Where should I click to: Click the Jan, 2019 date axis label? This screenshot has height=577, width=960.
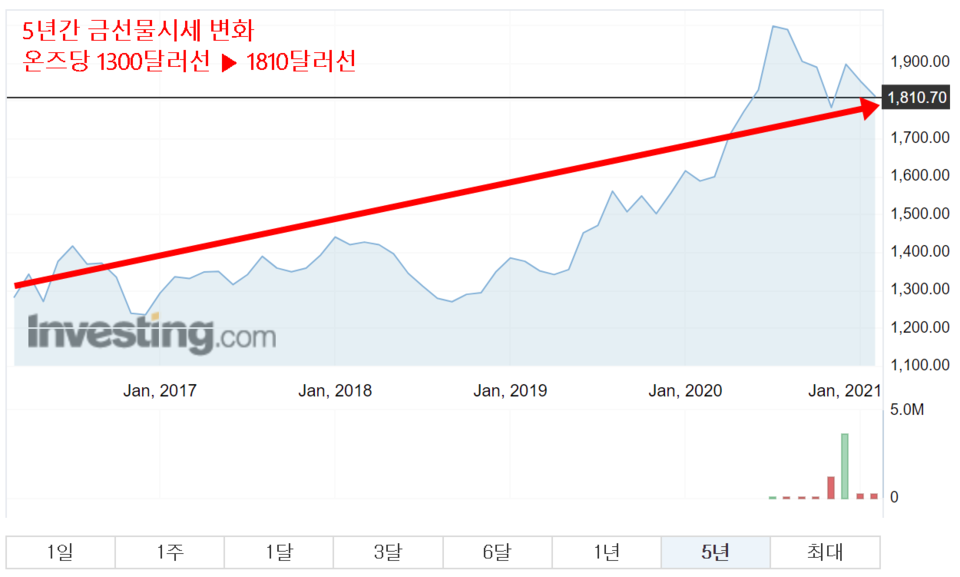pyautogui.click(x=510, y=391)
